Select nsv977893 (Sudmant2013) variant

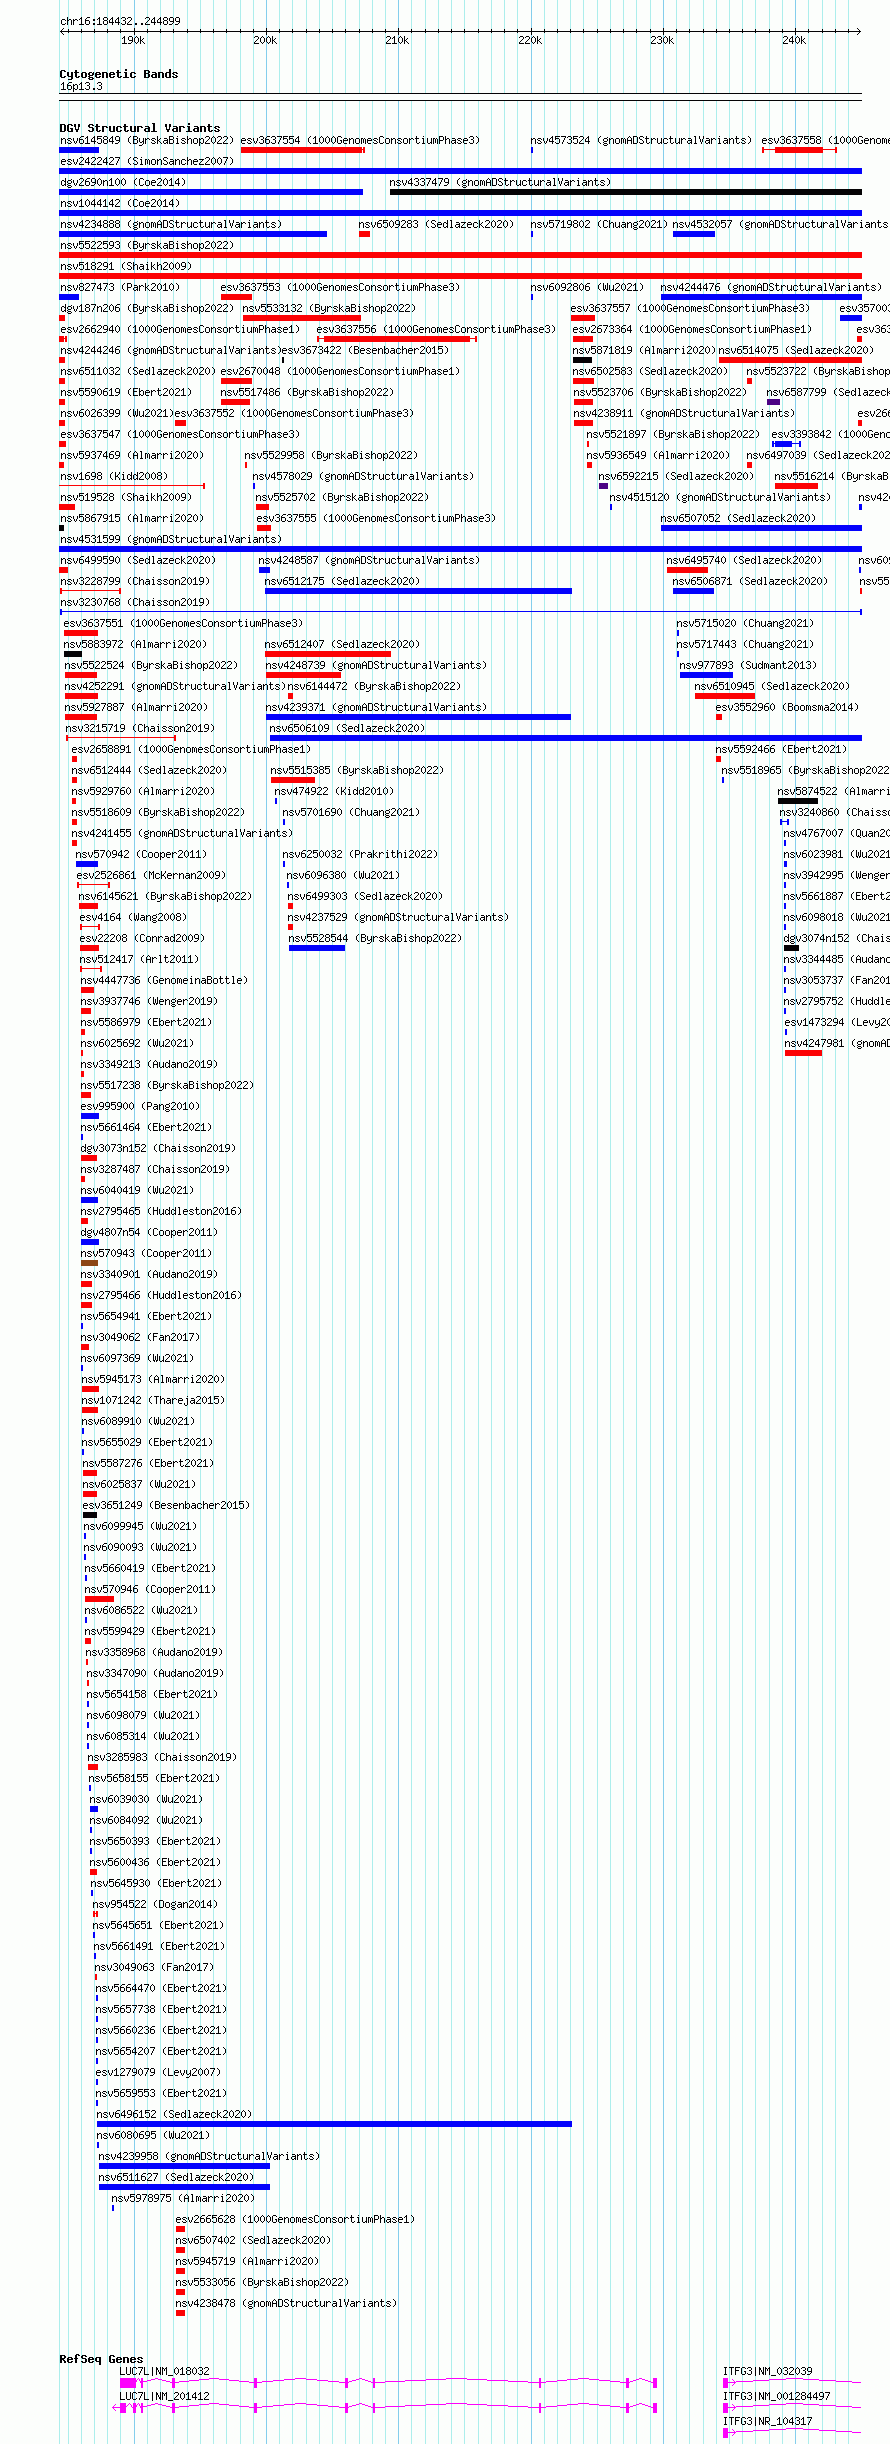coord(749,666)
